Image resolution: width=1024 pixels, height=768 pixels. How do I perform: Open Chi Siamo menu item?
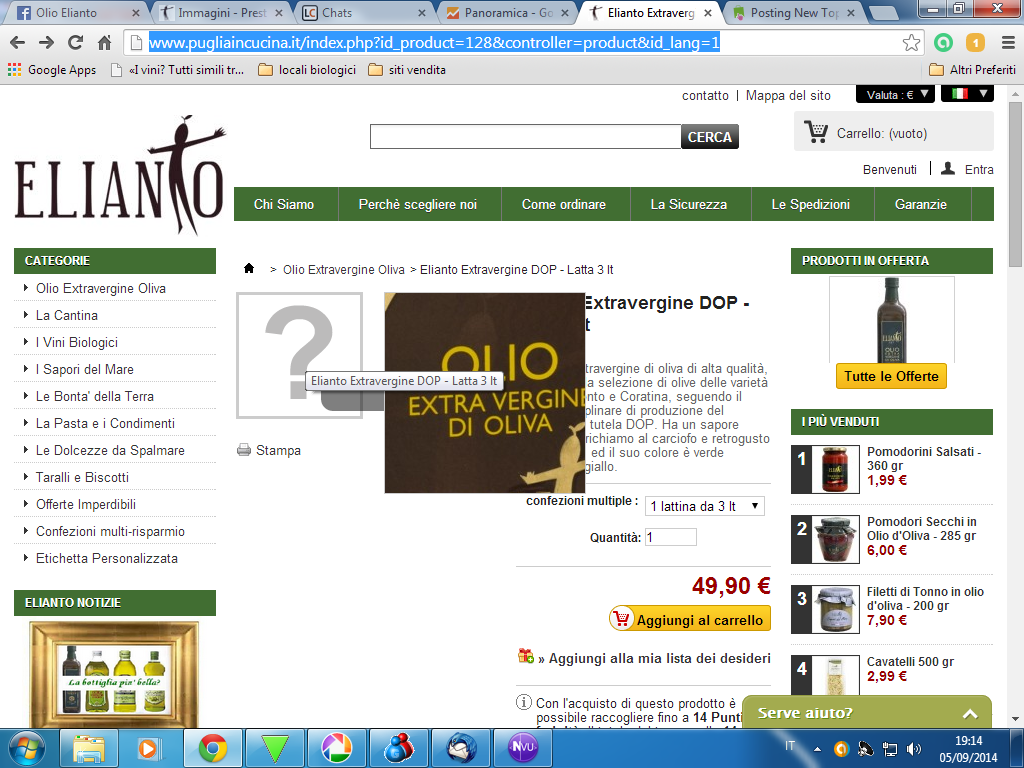pyautogui.click(x=284, y=204)
